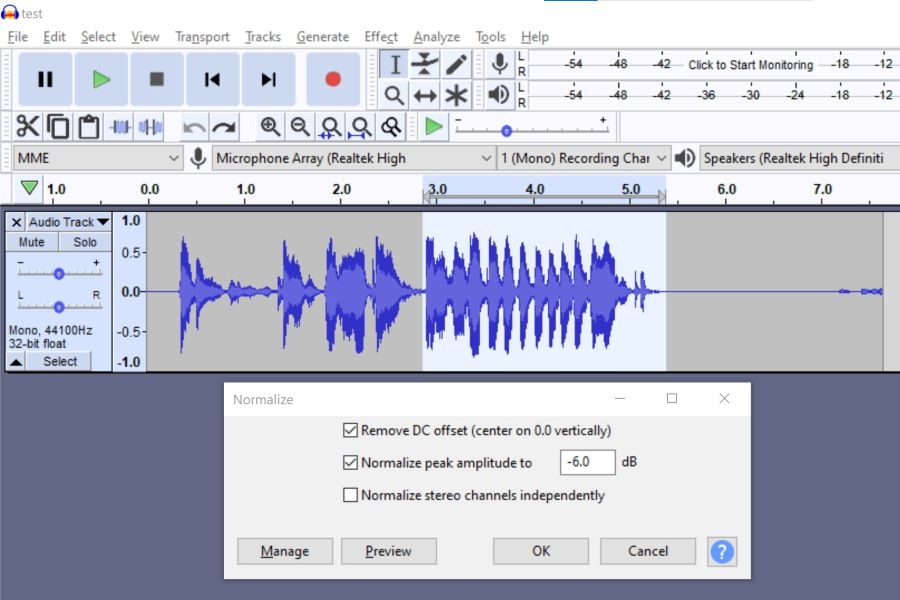Image resolution: width=900 pixels, height=600 pixels.
Task: Fit entire project to window width
Action: [x=360, y=127]
